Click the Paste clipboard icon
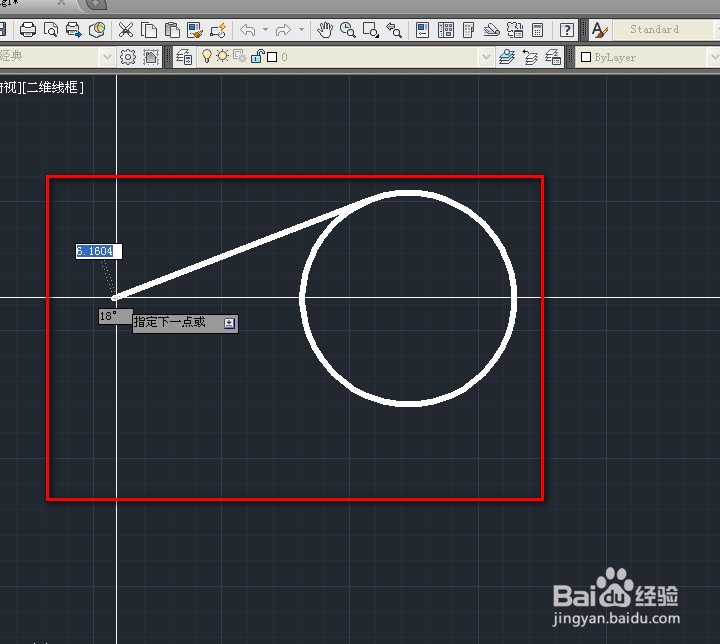The height and width of the screenshot is (644, 720). pos(172,30)
